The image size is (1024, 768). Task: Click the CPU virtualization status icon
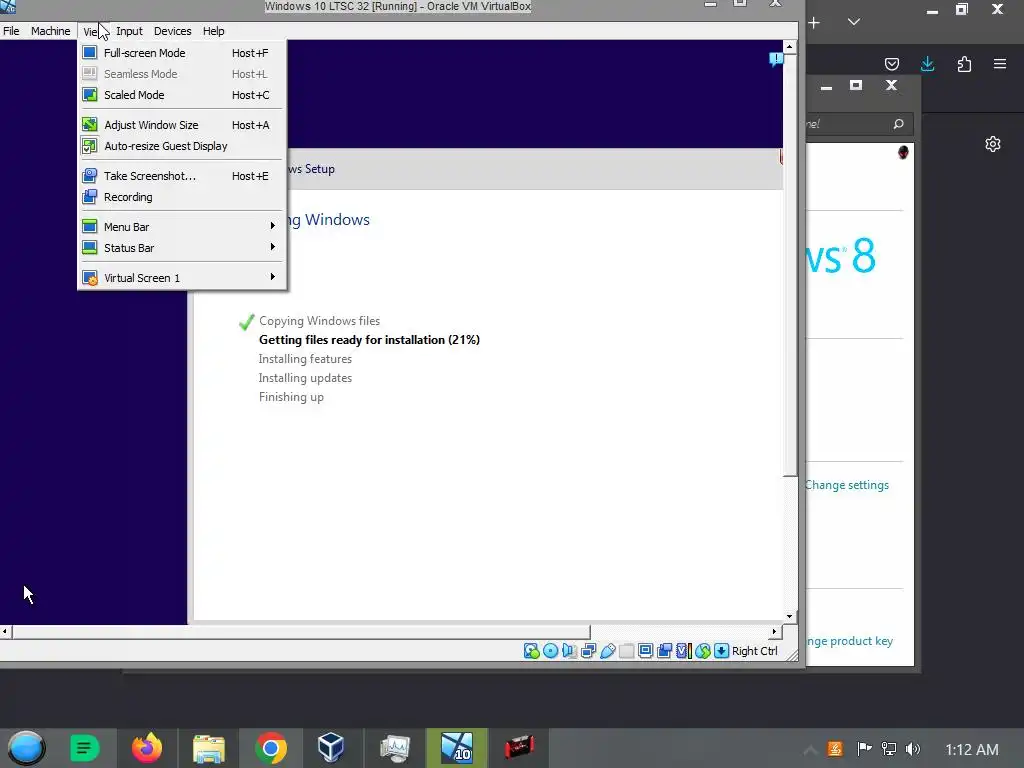(x=683, y=650)
